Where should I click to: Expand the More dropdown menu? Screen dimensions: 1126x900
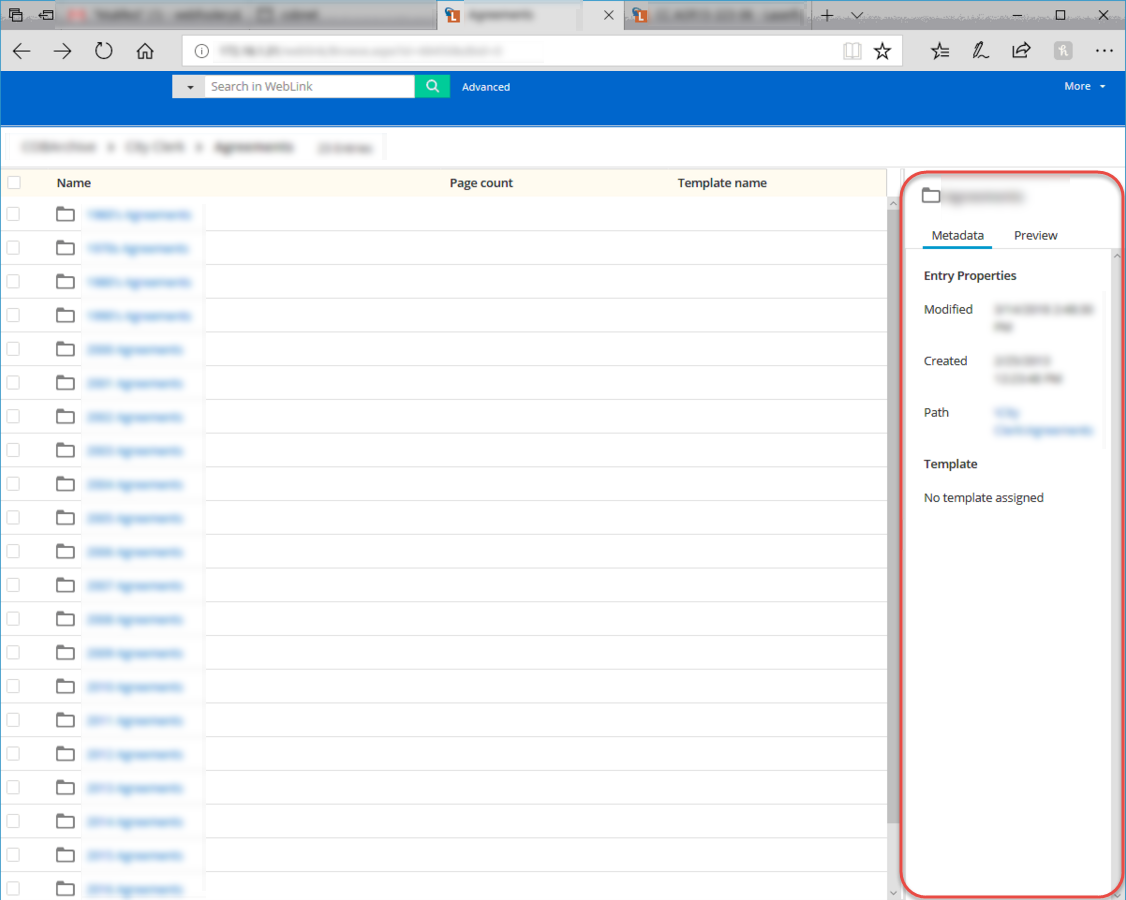click(1084, 87)
